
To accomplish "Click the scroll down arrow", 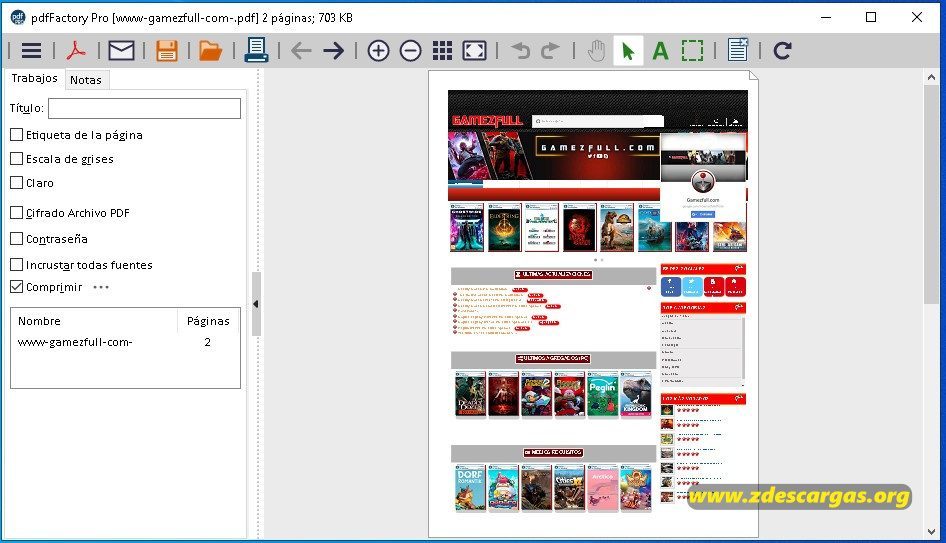I will click(931, 532).
